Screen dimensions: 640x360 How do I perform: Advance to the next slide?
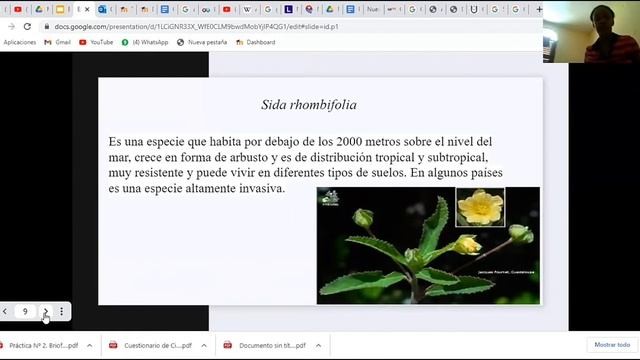[x=46, y=311]
